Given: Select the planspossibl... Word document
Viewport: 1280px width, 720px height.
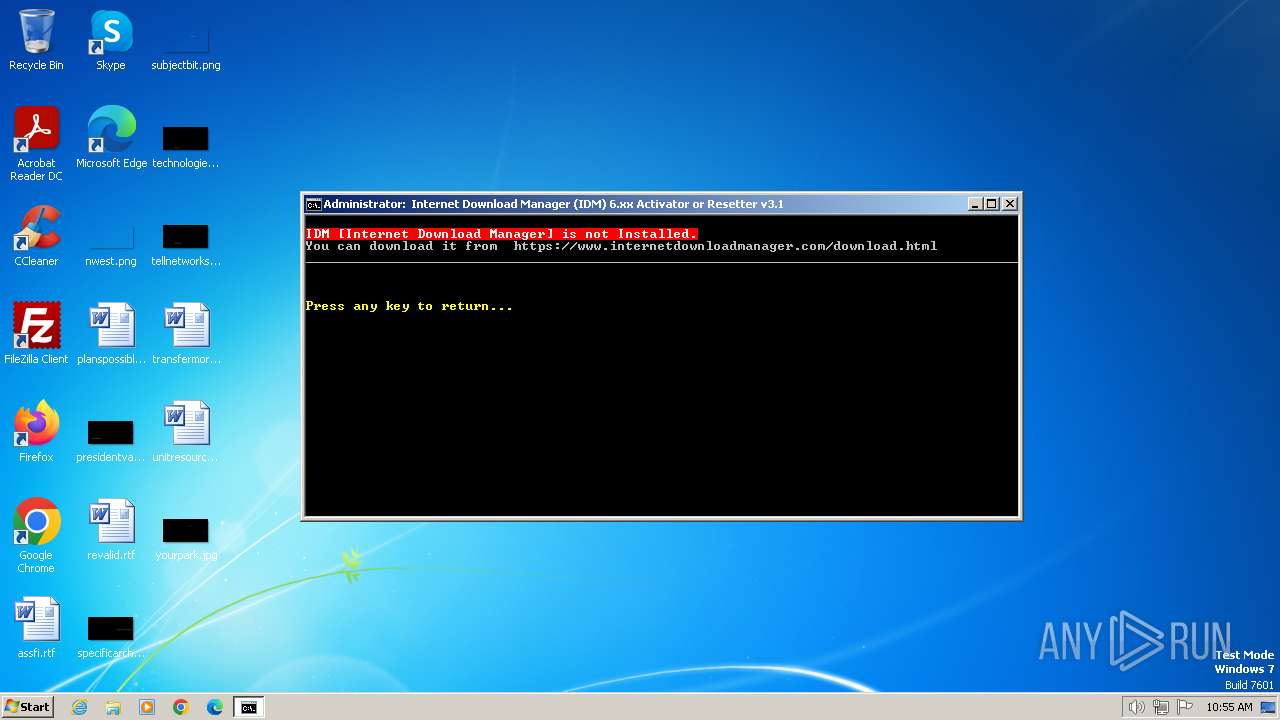Looking at the screenshot, I should (x=111, y=334).
